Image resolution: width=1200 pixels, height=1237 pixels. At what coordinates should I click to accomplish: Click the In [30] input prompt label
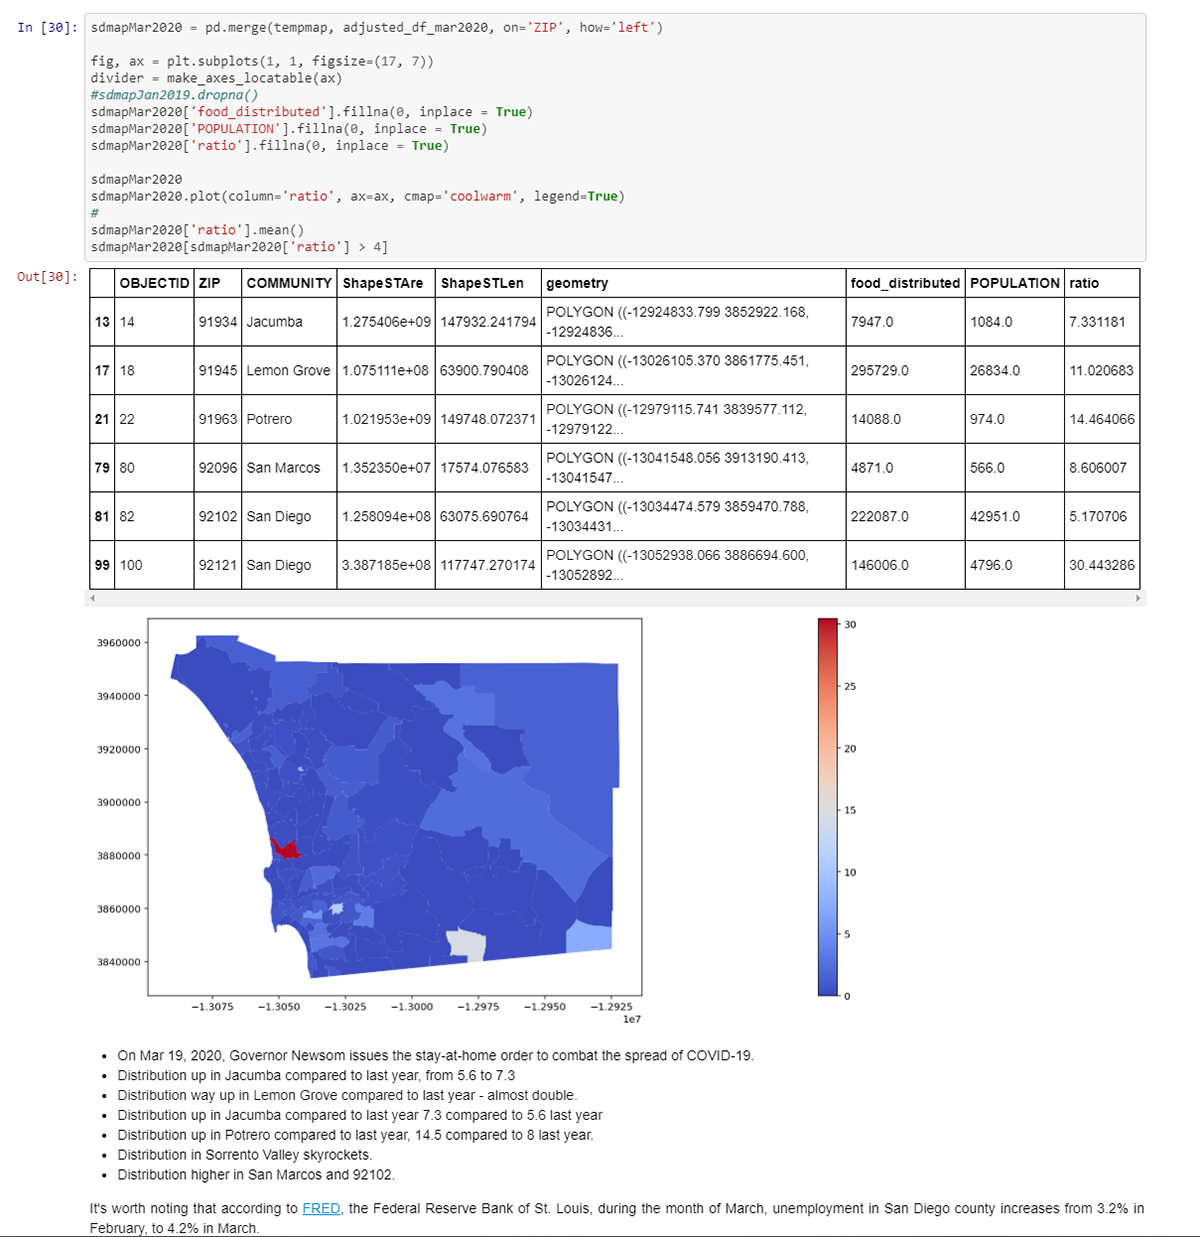pyautogui.click(x=47, y=27)
